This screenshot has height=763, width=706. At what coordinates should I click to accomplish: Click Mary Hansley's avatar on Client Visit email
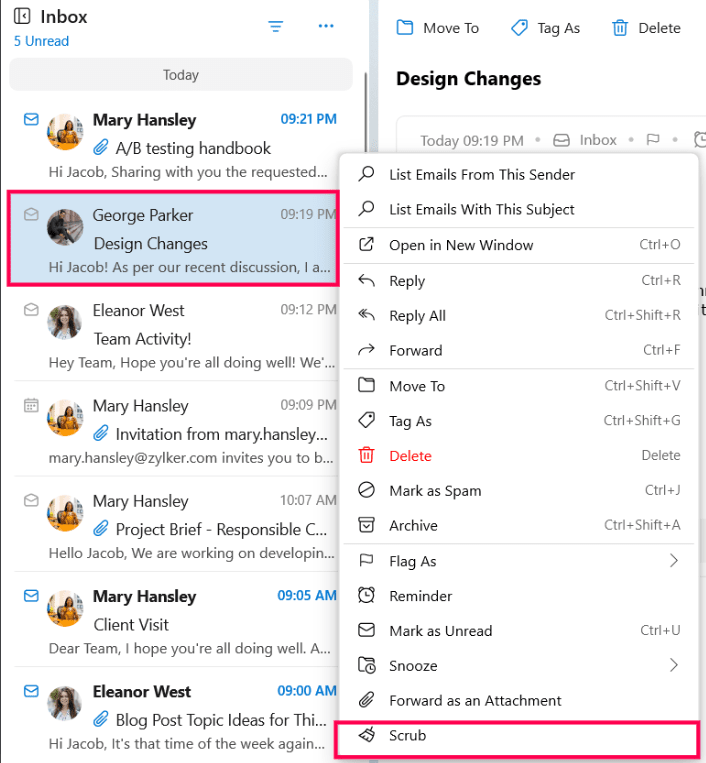pos(65,608)
